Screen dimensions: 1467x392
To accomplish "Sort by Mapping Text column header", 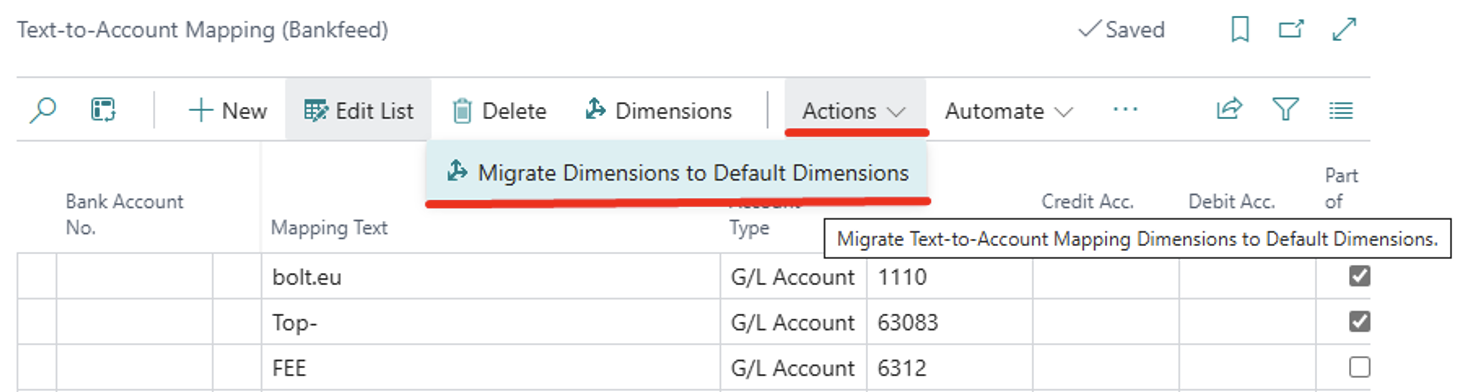I will point(329,228).
